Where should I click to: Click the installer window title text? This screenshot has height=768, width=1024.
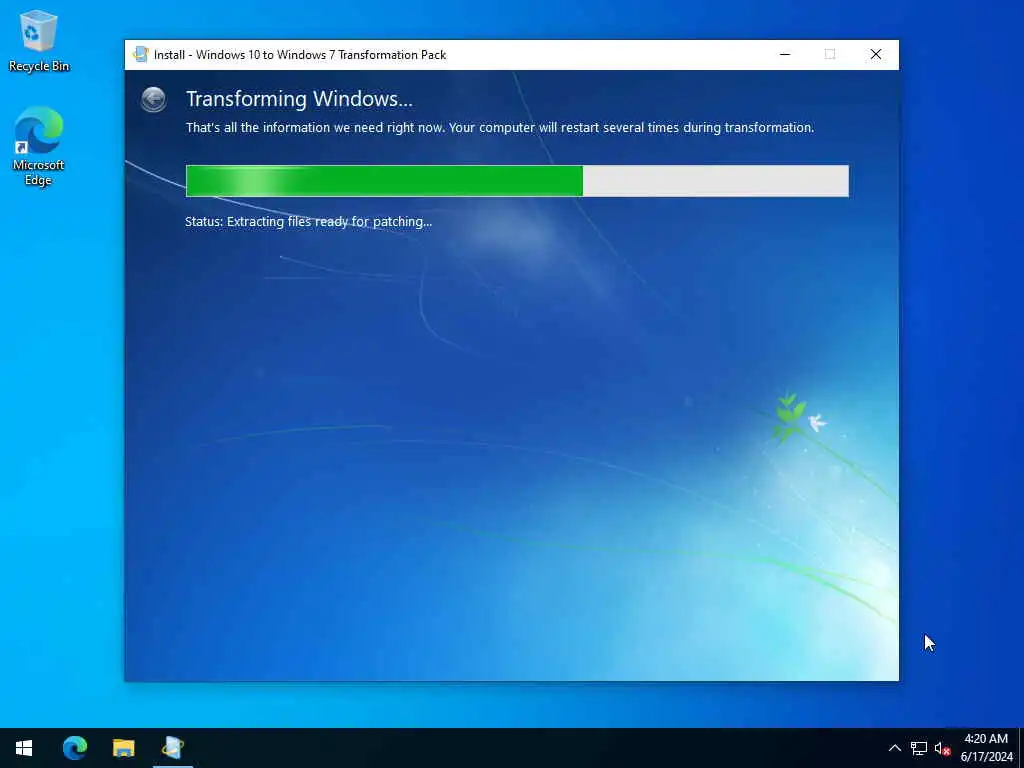pyautogui.click(x=300, y=55)
